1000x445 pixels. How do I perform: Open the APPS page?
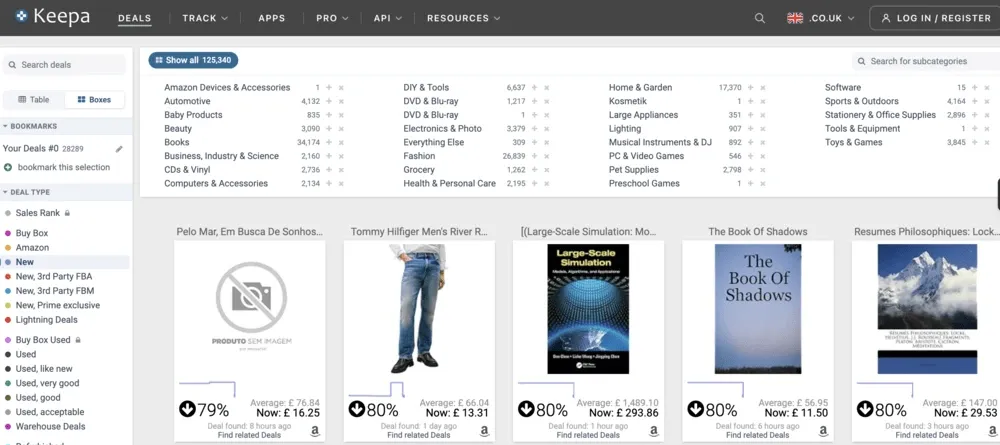272,18
